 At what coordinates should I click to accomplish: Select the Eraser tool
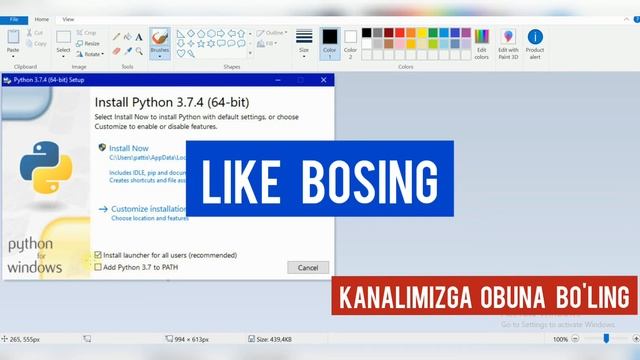116,51
